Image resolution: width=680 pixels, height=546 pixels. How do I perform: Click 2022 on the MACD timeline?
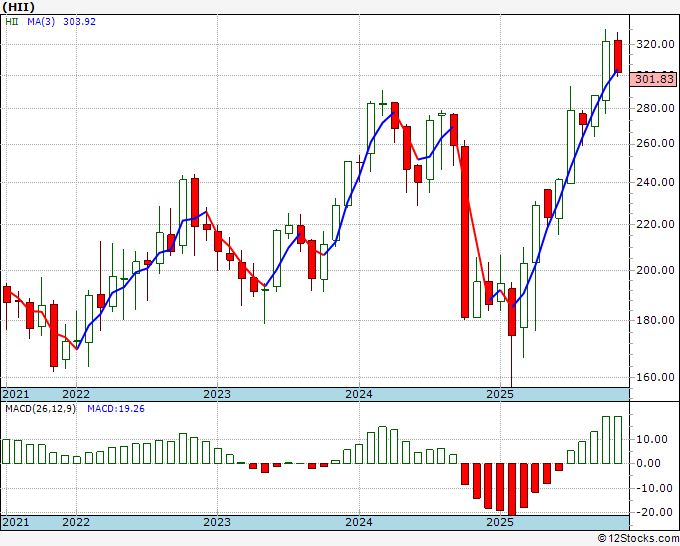coord(76,522)
